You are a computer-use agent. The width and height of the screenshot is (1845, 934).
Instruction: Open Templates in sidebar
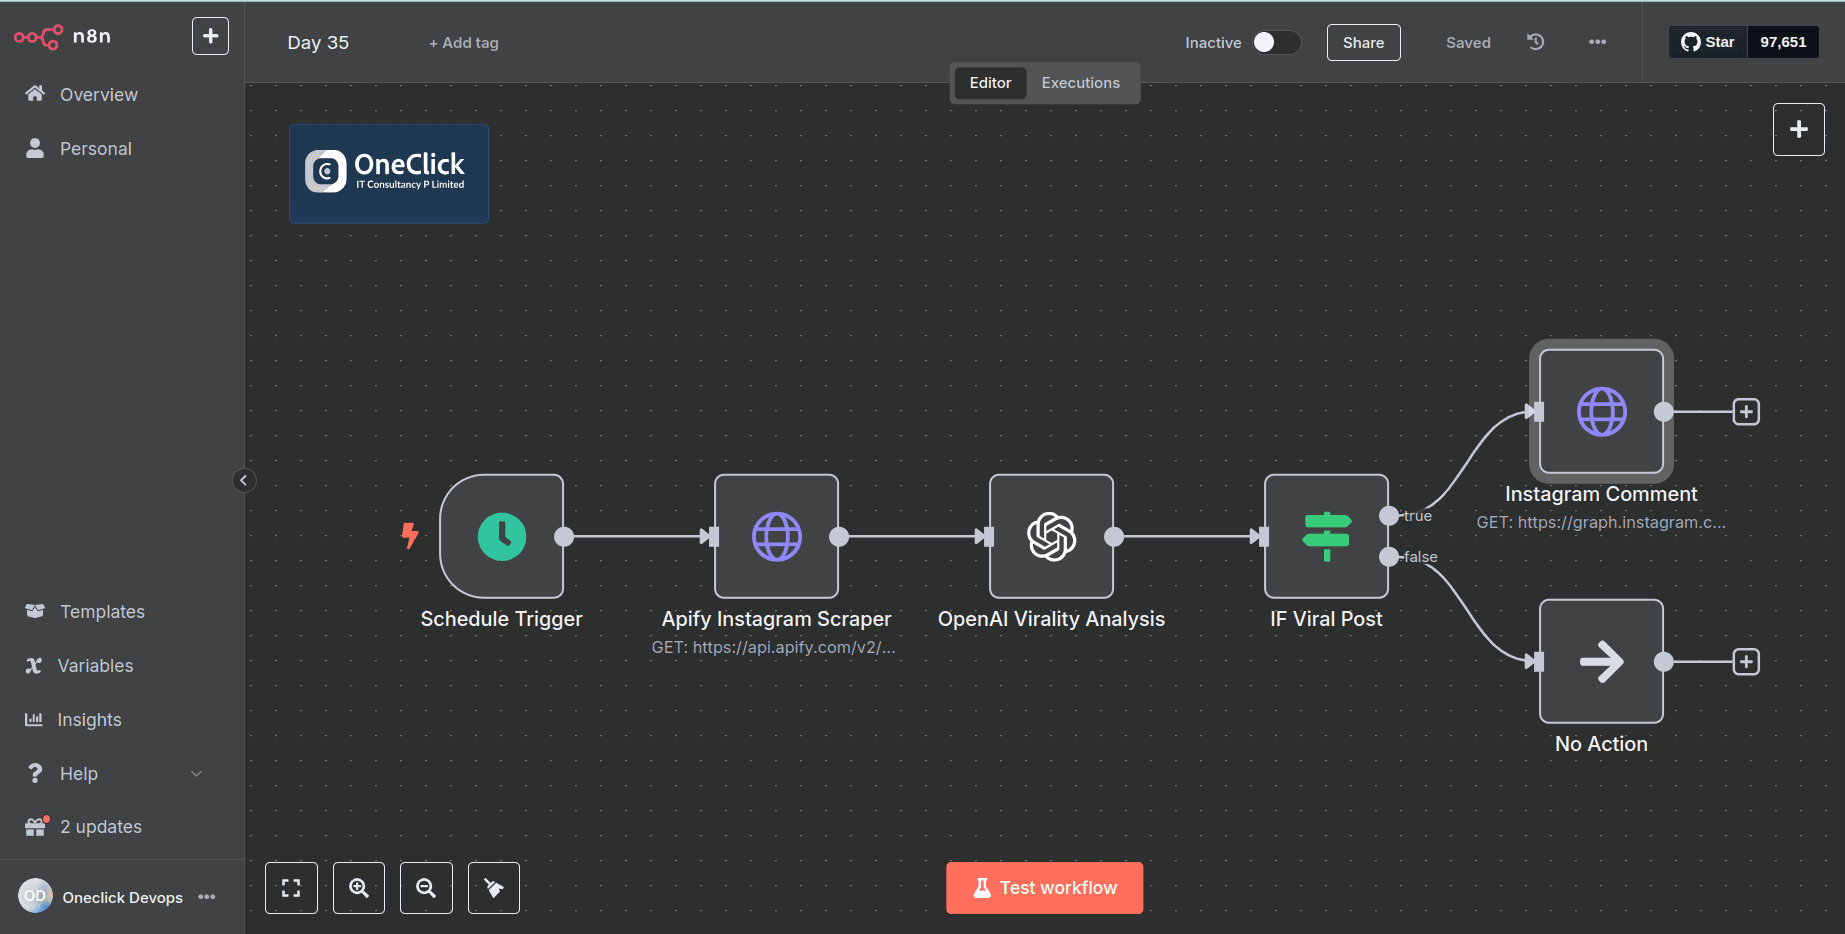point(101,611)
